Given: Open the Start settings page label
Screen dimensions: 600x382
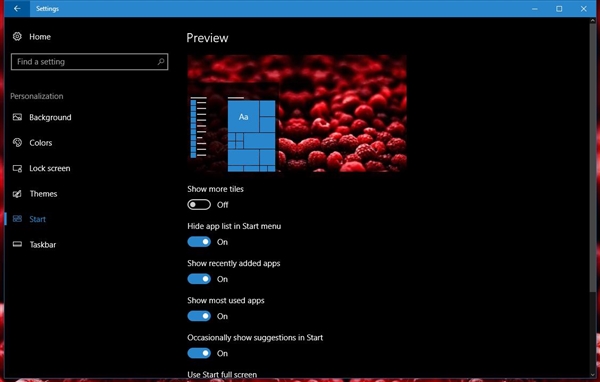Looking at the screenshot, I should click(x=38, y=219).
